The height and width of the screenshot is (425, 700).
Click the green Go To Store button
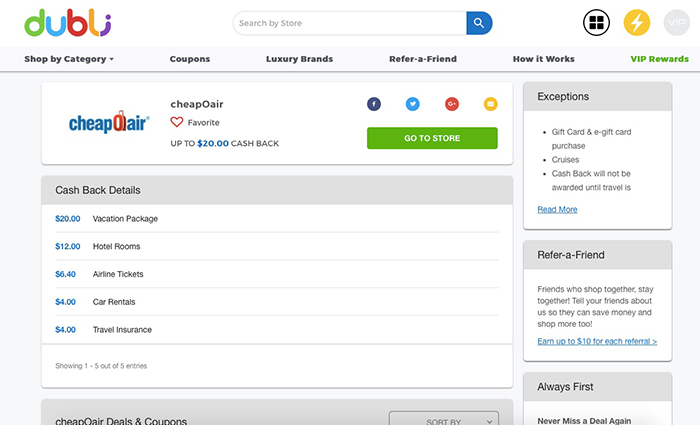tap(432, 138)
